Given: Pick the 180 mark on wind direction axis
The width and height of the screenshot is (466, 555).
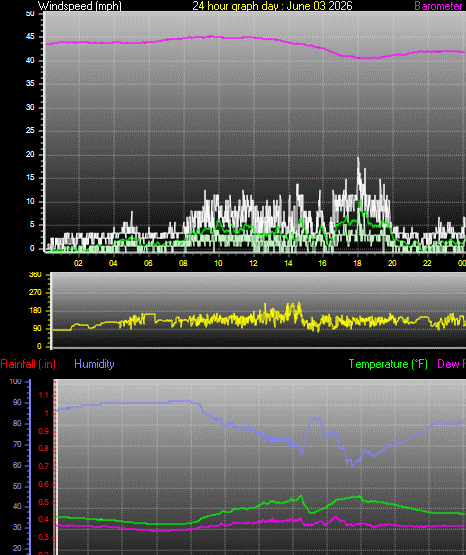Looking at the screenshot, I should [35, 310].
